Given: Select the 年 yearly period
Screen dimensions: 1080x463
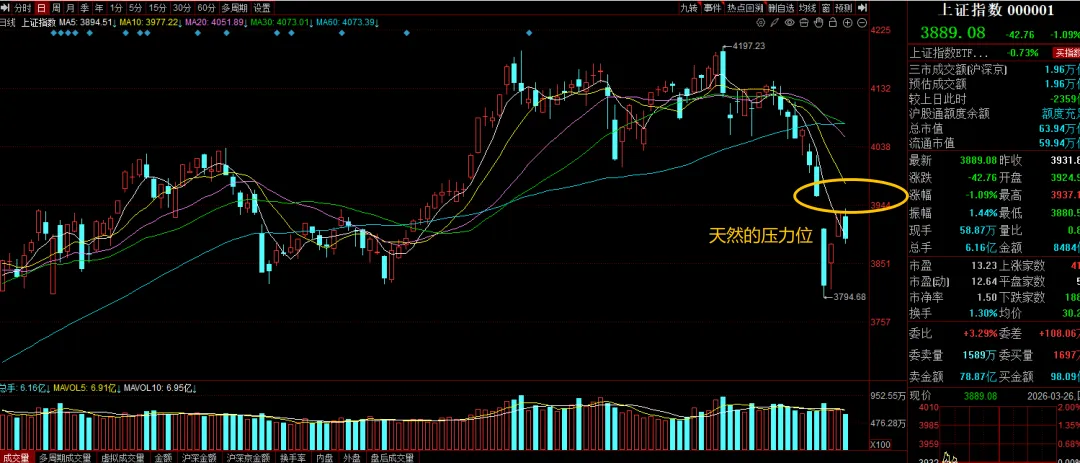Looking at the screenshot, I should click(x=99, y=8).
